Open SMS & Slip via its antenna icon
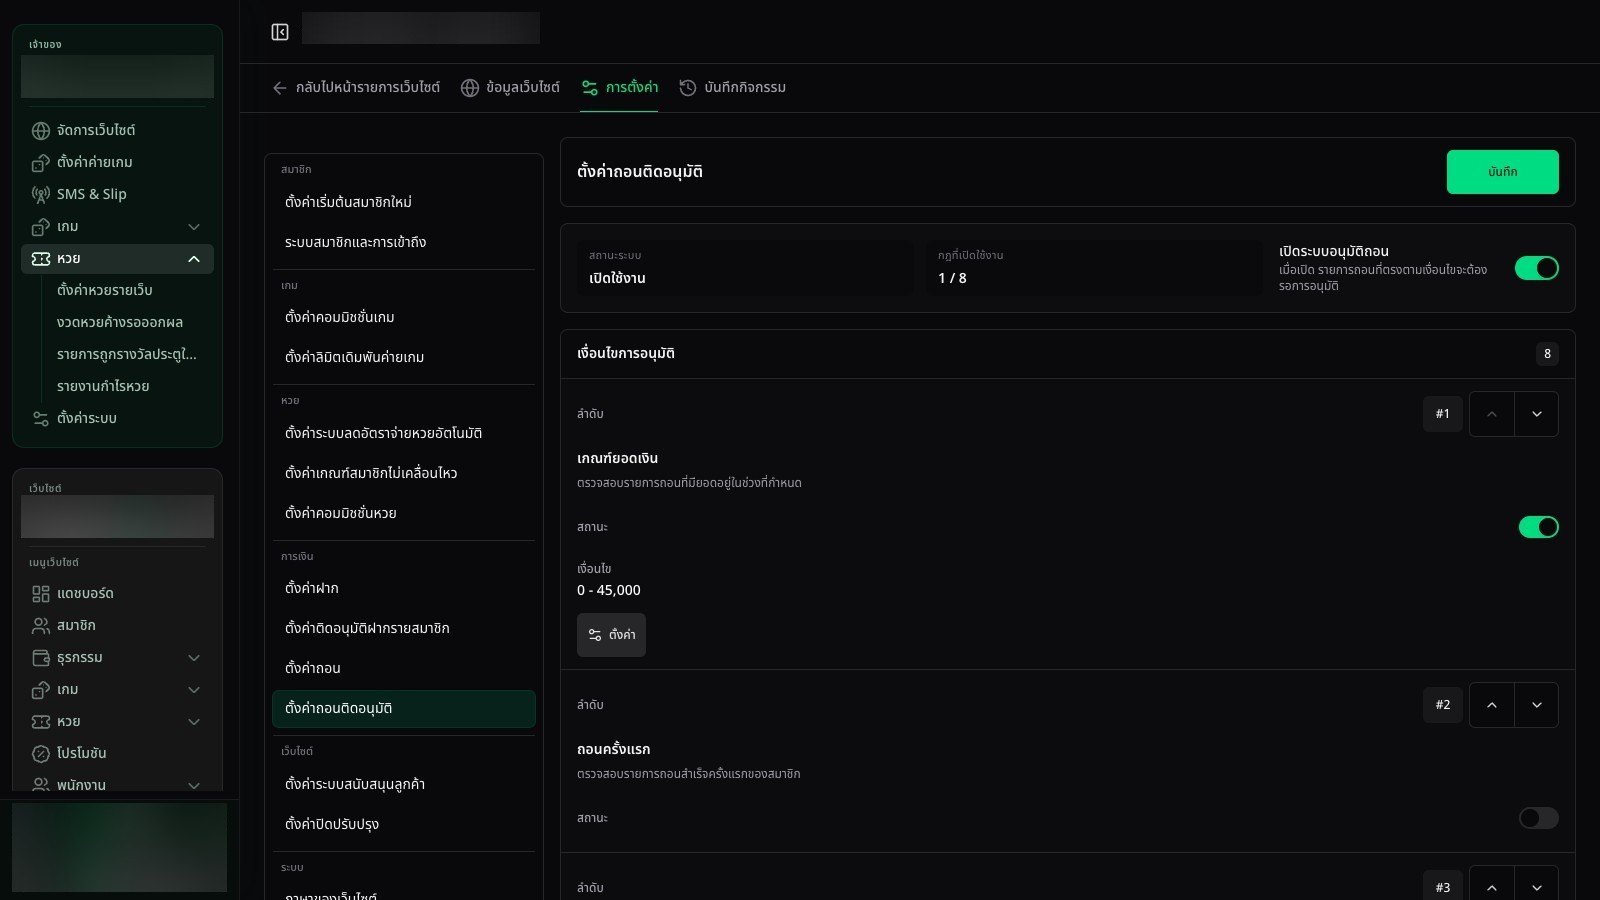Image resolution: width=1600 pixels, height=900 pixels. pyautogui.click(x=41, y=195)
